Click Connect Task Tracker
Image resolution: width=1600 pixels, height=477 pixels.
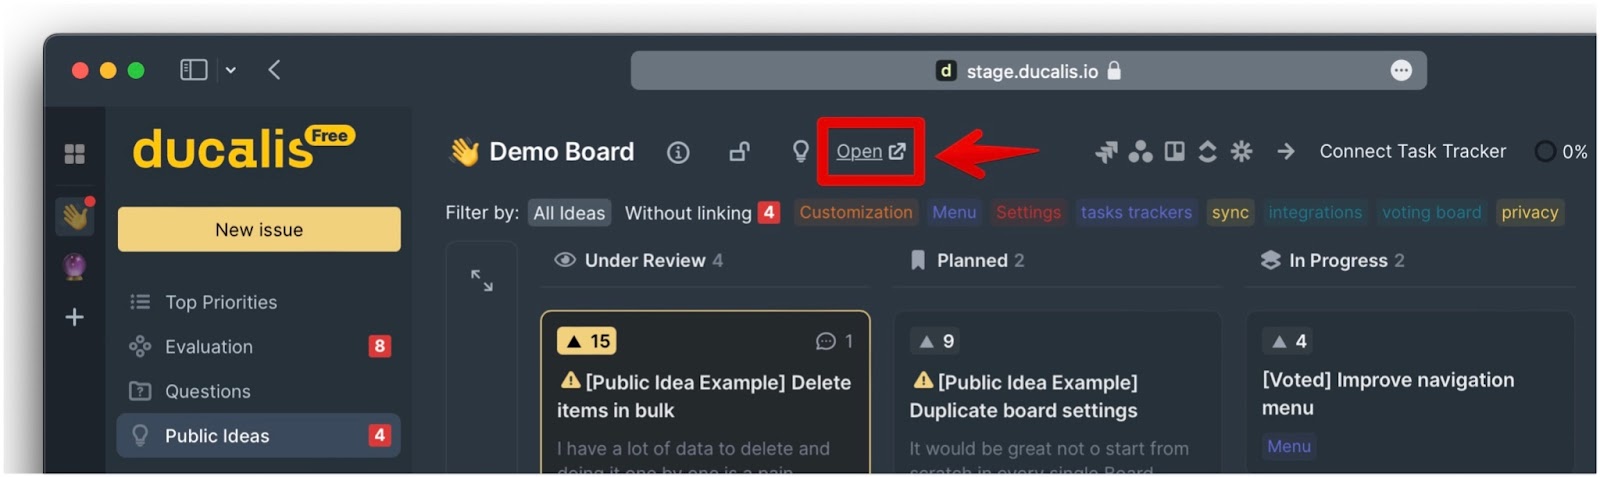(1412, 151)
